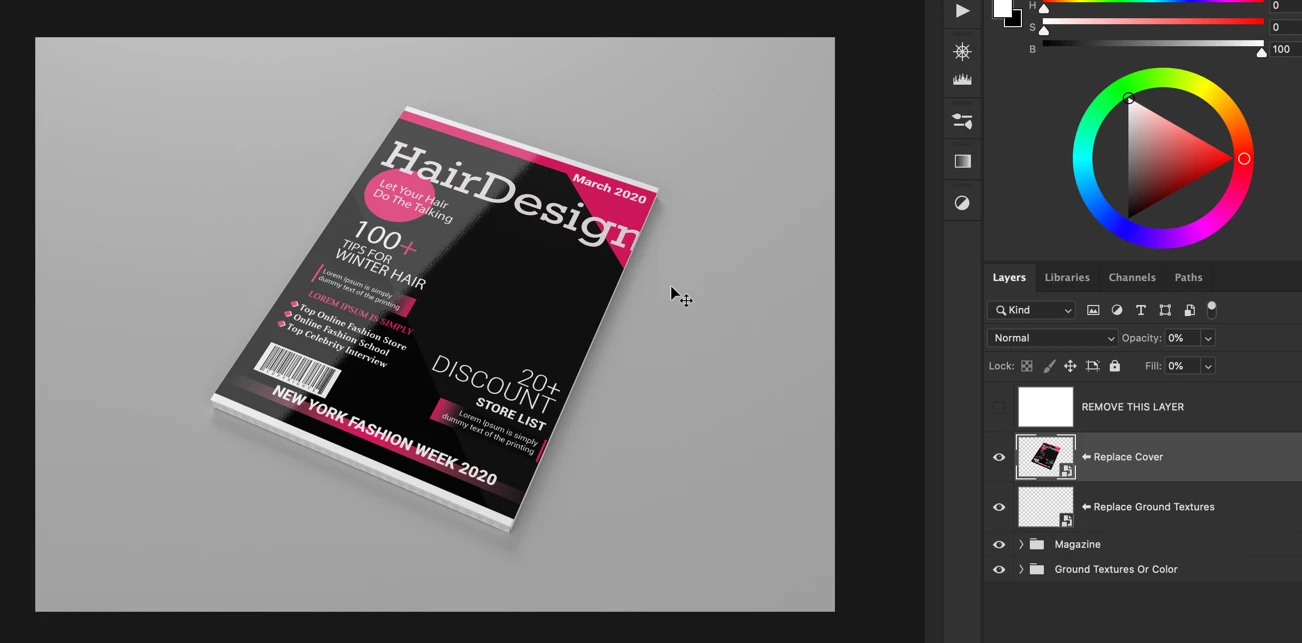
Task: Click the Opacity label
Action: pos(1141,338)
